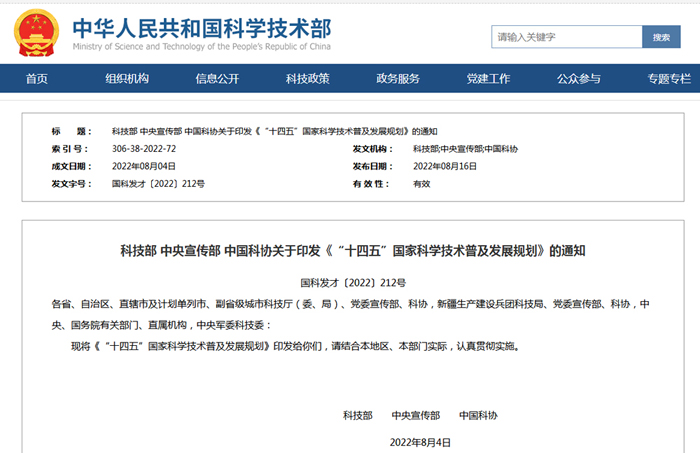The width and height of the screenshot is (700, 453).
Task: Open the 专题专栏 navigation item
Action: pos(669,79)
